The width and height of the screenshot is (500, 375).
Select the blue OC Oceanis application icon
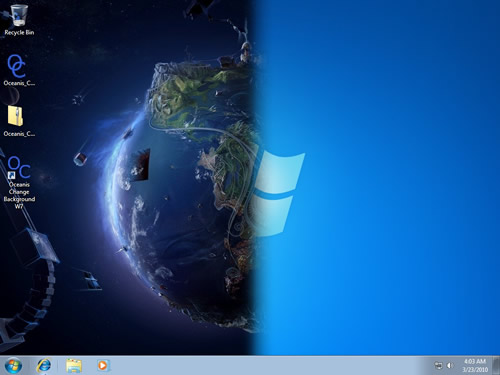point(17,66)
